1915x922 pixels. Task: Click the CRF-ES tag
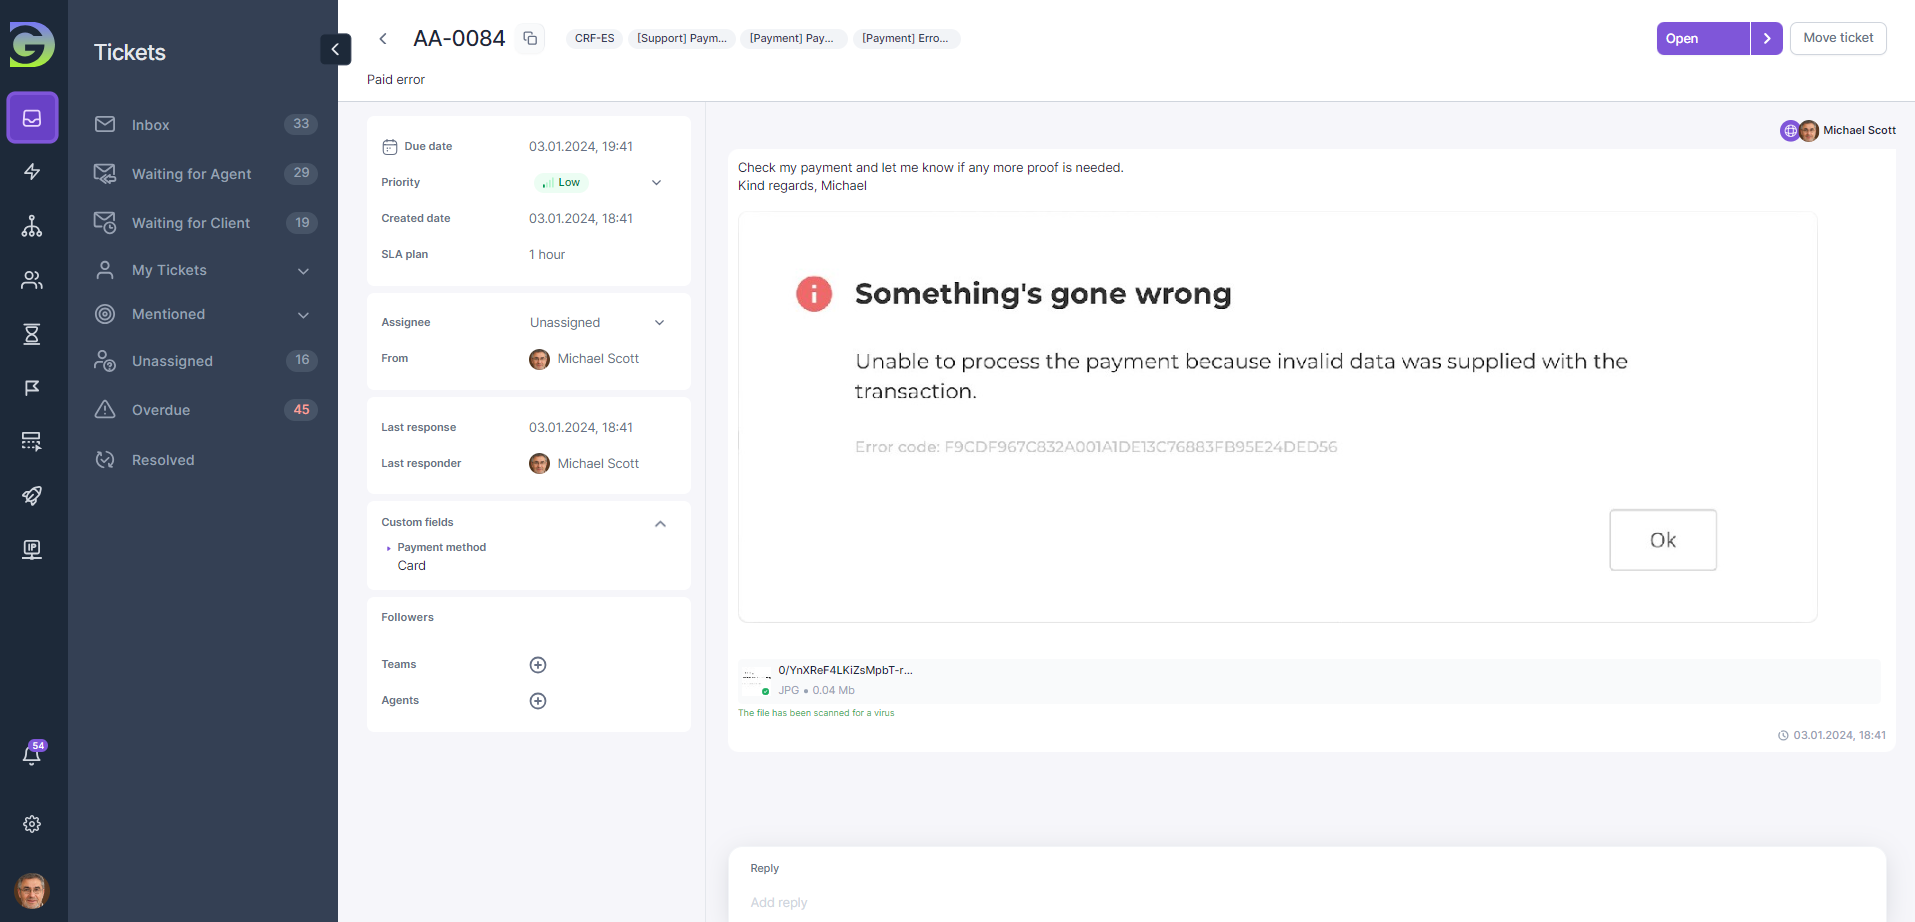click(x=594, y=39)
